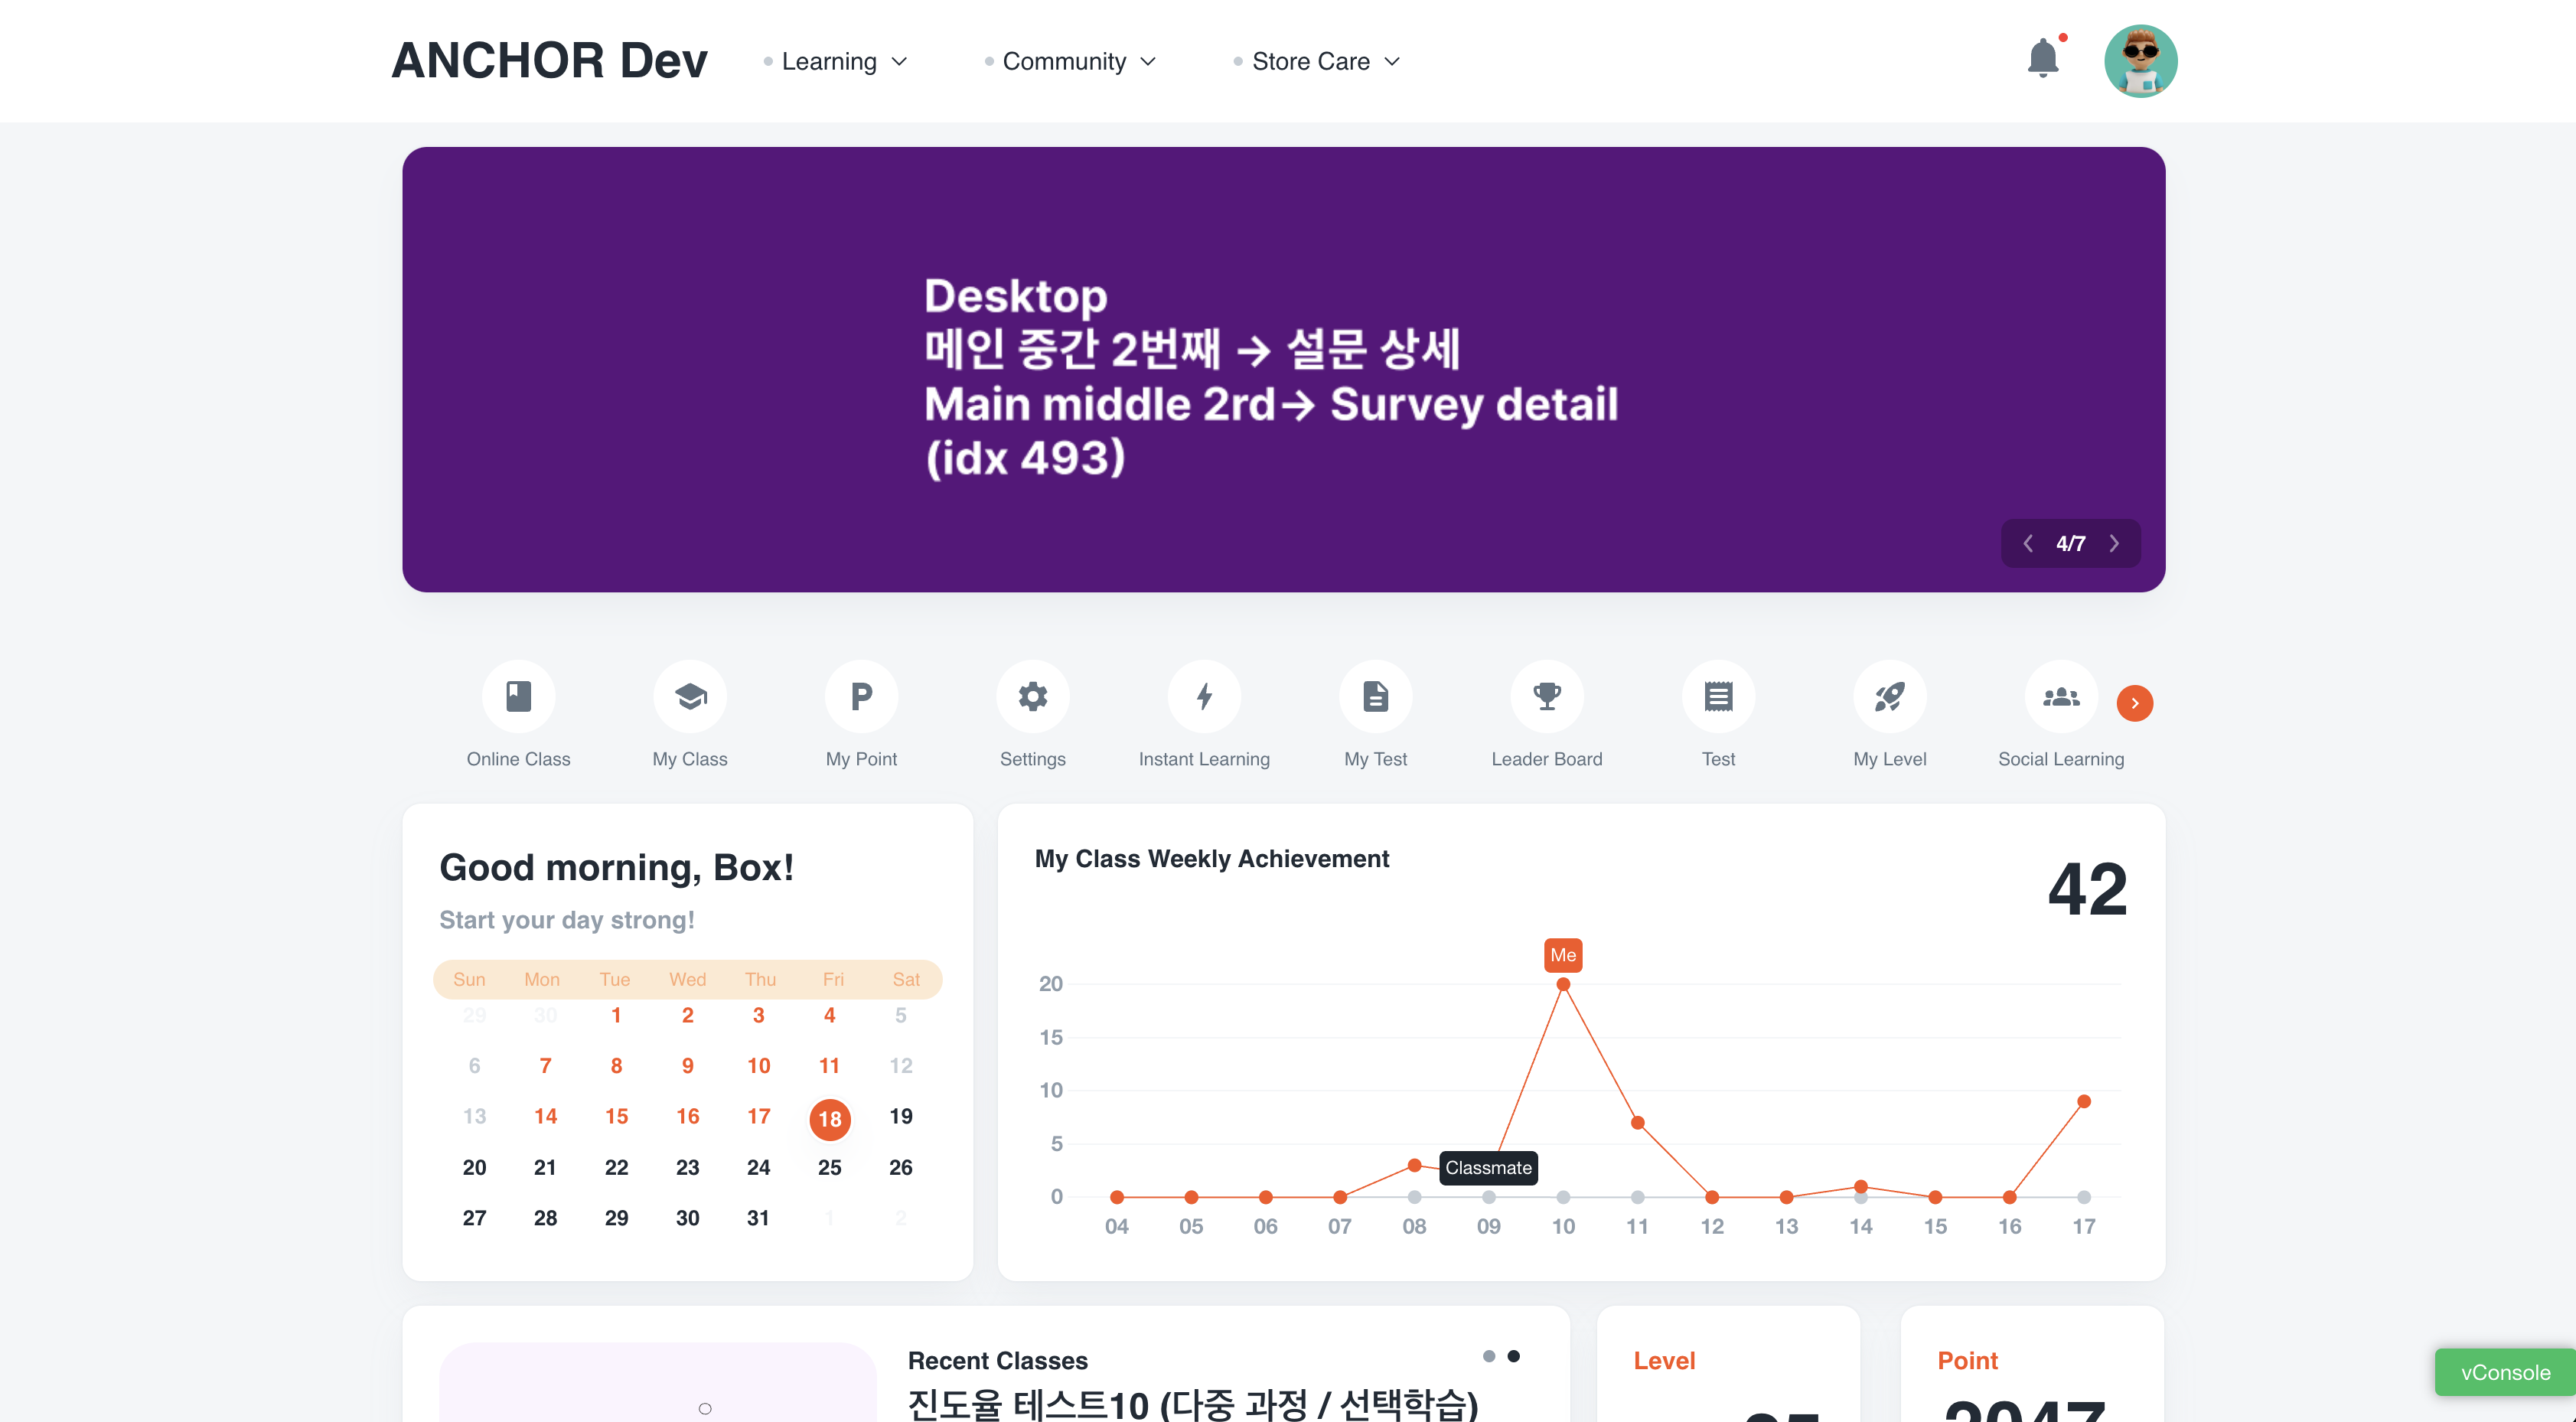Click the chart point for day 17
The width and height of the screenshot is (2576, 1422).
(x=2084, y=1101)
